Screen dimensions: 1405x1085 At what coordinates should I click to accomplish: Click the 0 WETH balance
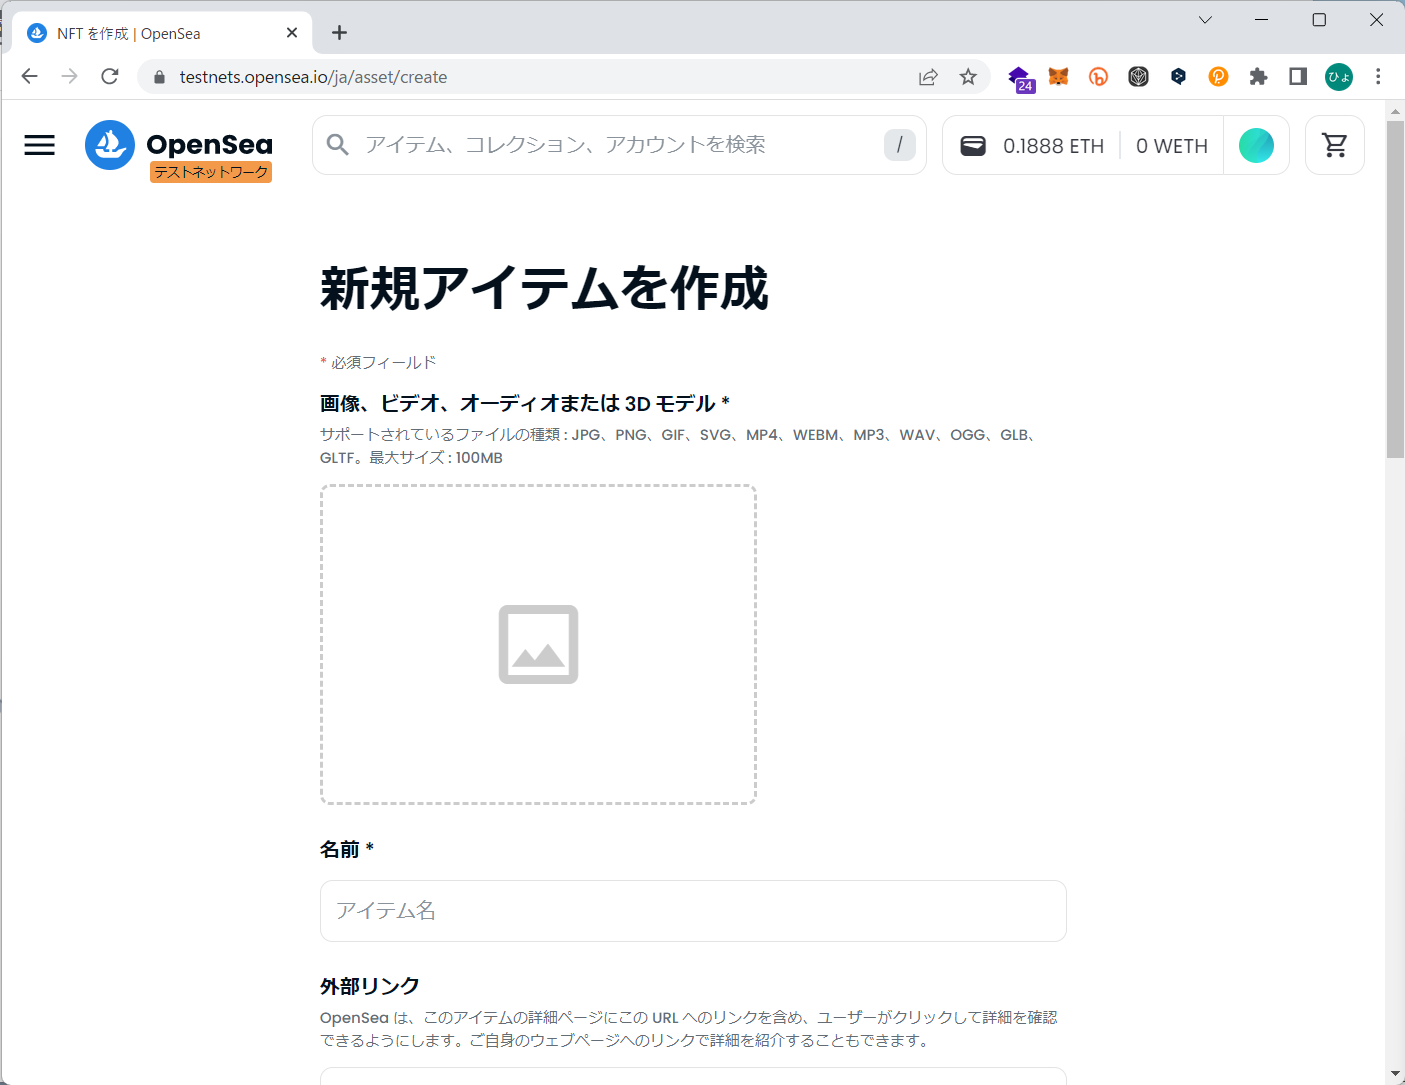(1171, 146)
